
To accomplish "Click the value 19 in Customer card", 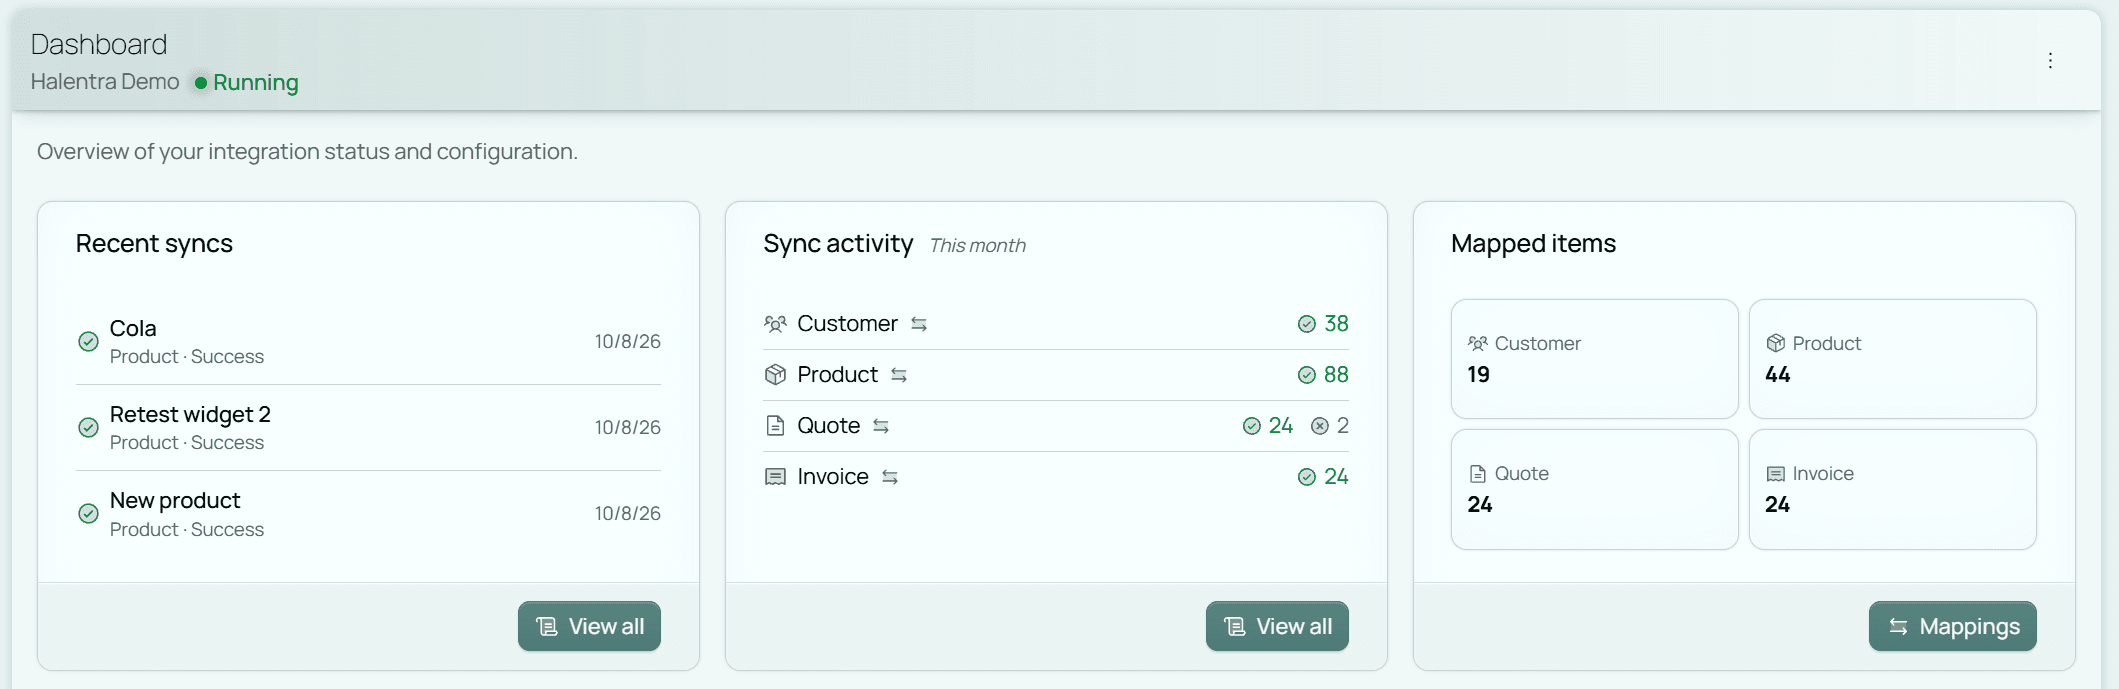I will tap(1479, 375).
